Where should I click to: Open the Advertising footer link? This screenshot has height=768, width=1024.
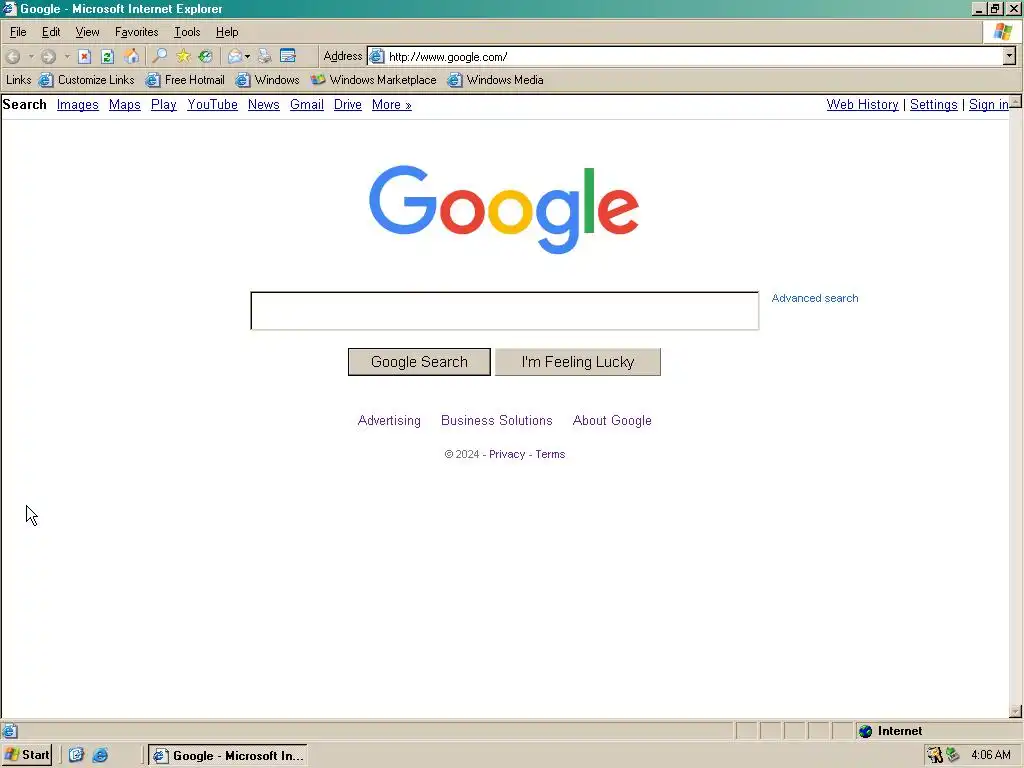click(389, 421)
